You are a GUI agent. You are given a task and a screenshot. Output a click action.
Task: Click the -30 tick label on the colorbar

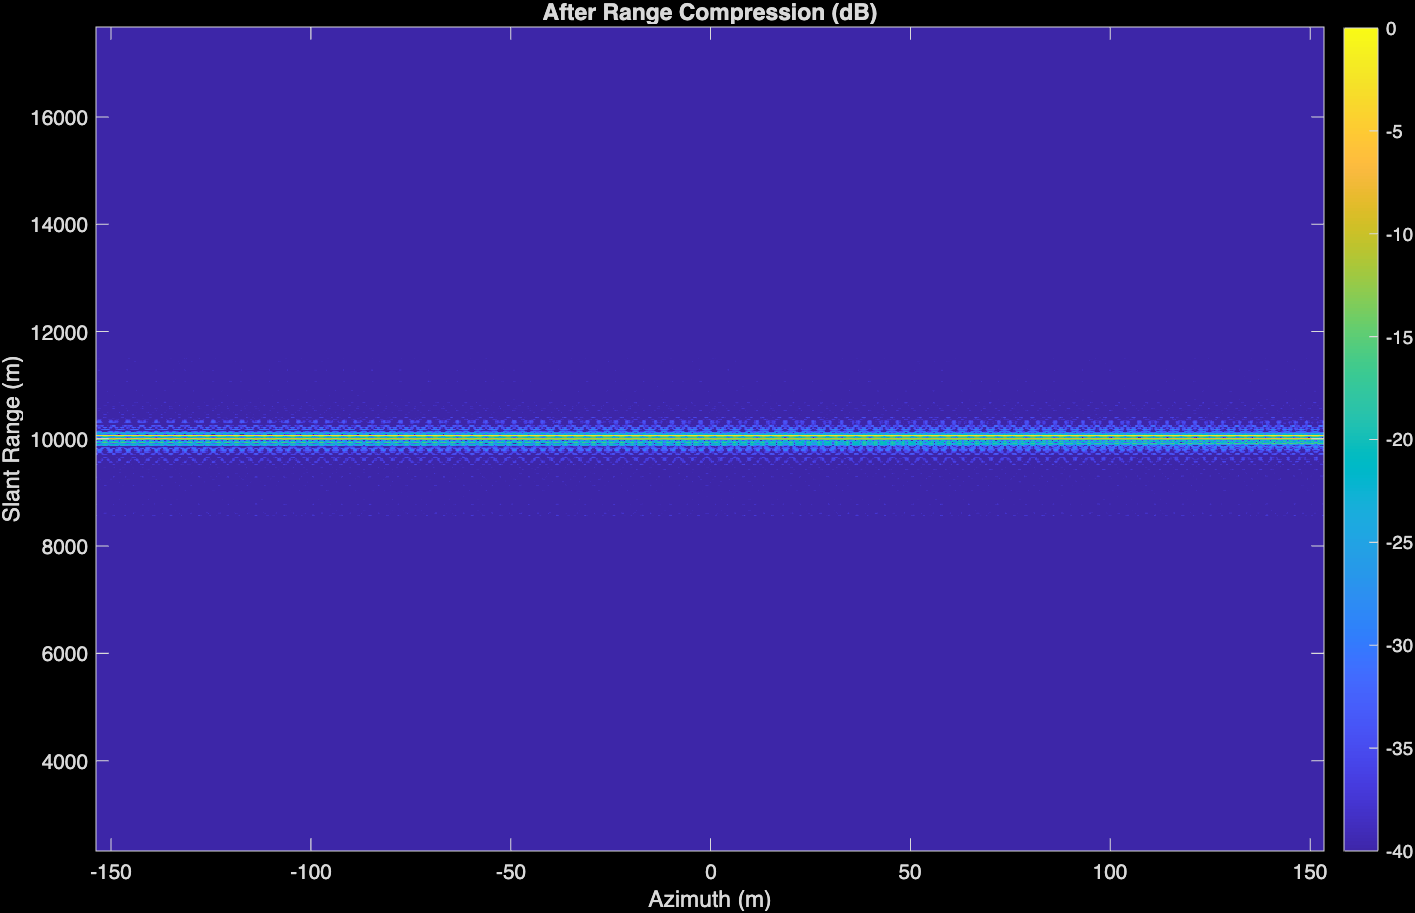[x=1398, y=646]
